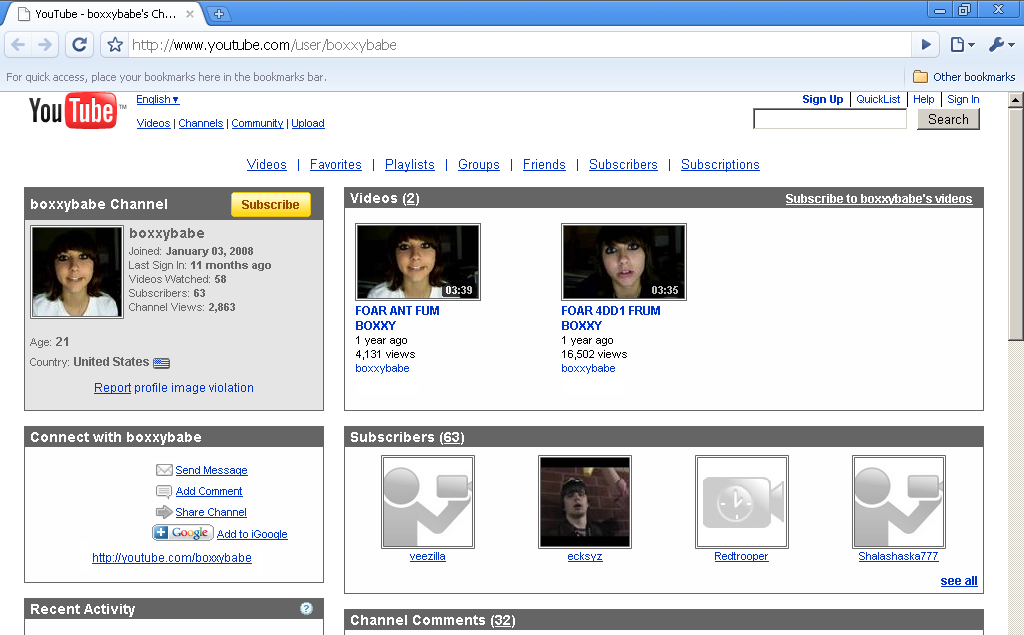This screenshot has width=1024, height=635.
Task: Open the wrench settings menu
Action: coord(1001,44)
